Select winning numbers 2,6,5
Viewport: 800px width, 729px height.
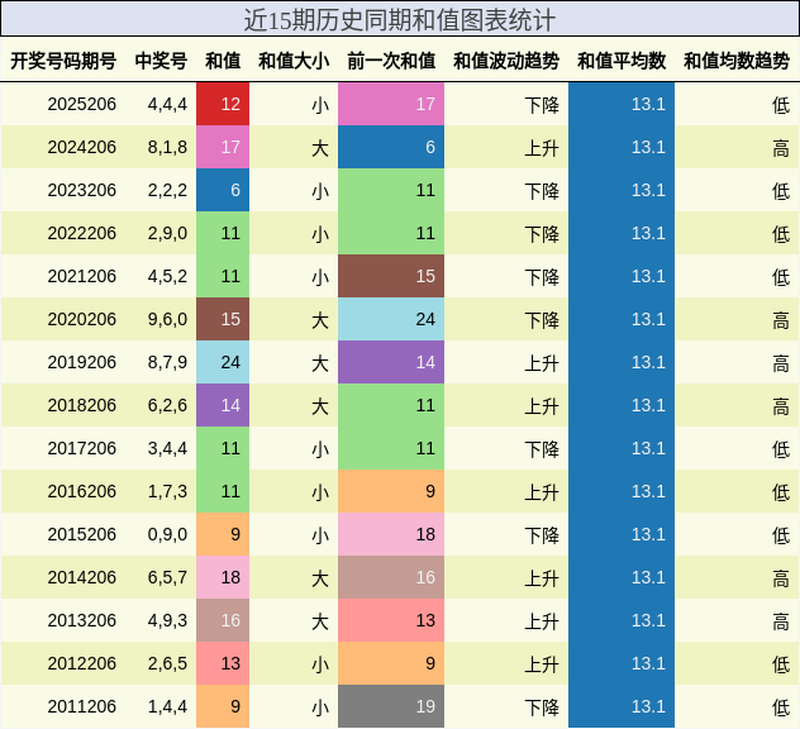pyautogui.click(x=167, y=663)
